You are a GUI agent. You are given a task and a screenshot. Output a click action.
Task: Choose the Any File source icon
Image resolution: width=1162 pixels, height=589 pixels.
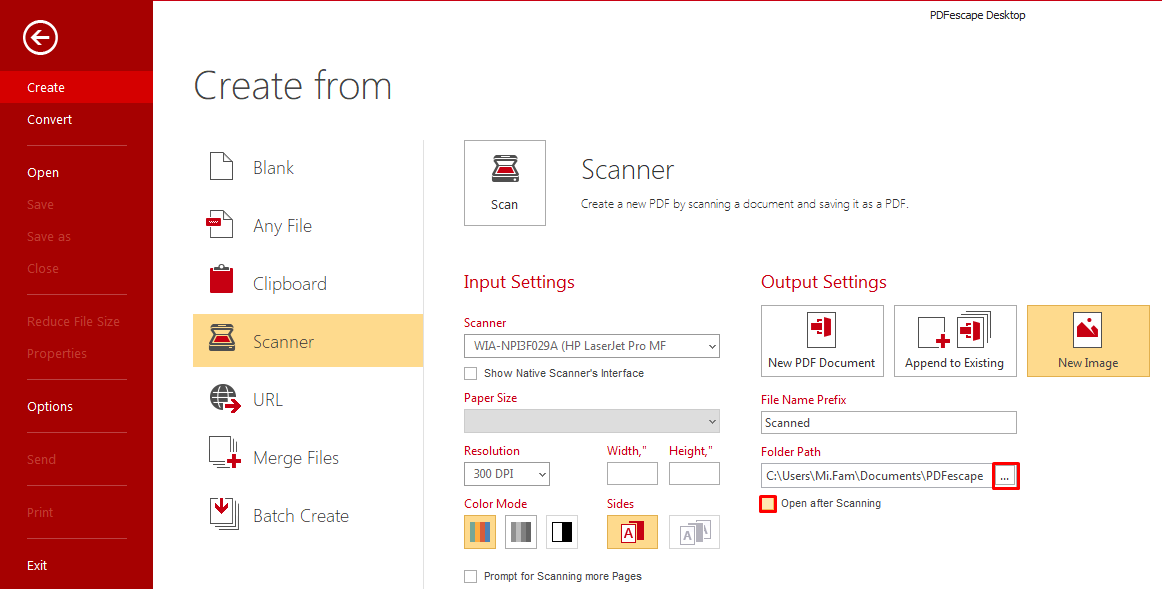[220, 224]
